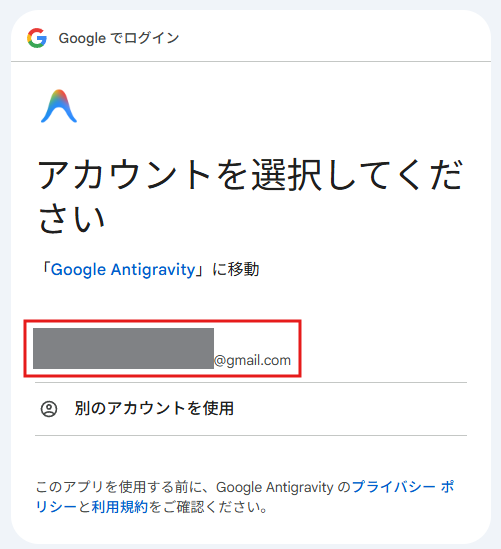501x549 pixels.
Task: Open the Google Antigravity app link
Action: [123, 270]
